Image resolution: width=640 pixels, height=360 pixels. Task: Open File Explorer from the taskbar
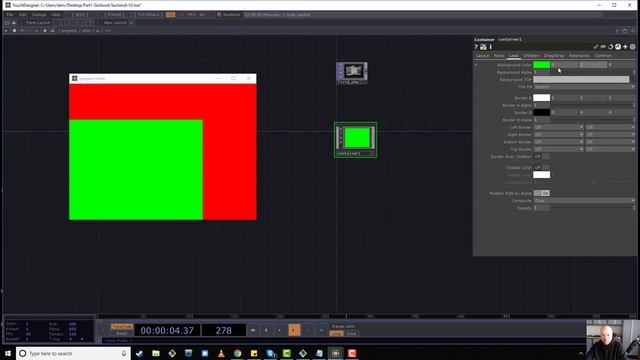pos(156,353)
